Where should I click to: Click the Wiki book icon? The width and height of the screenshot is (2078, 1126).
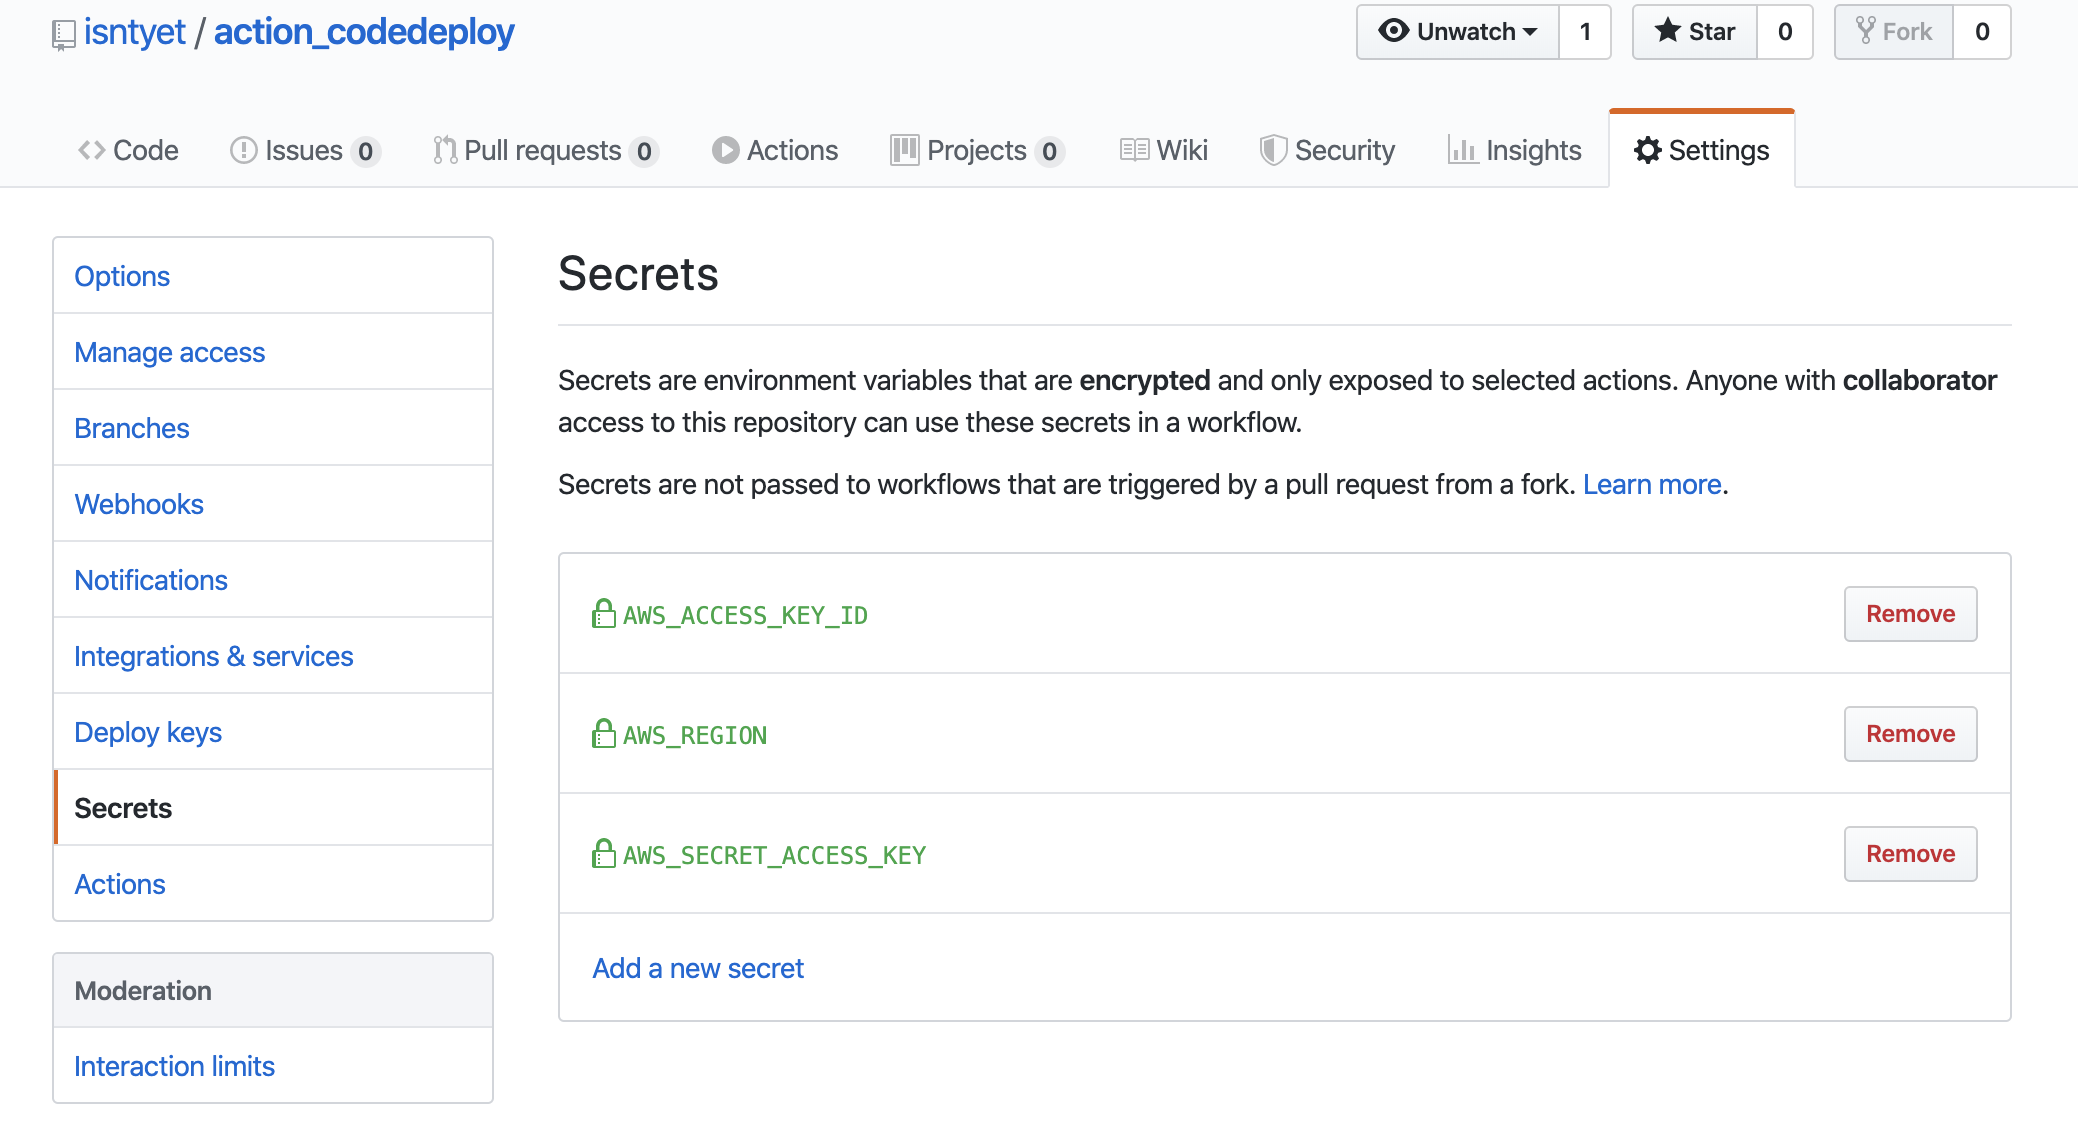point(1135,150)
